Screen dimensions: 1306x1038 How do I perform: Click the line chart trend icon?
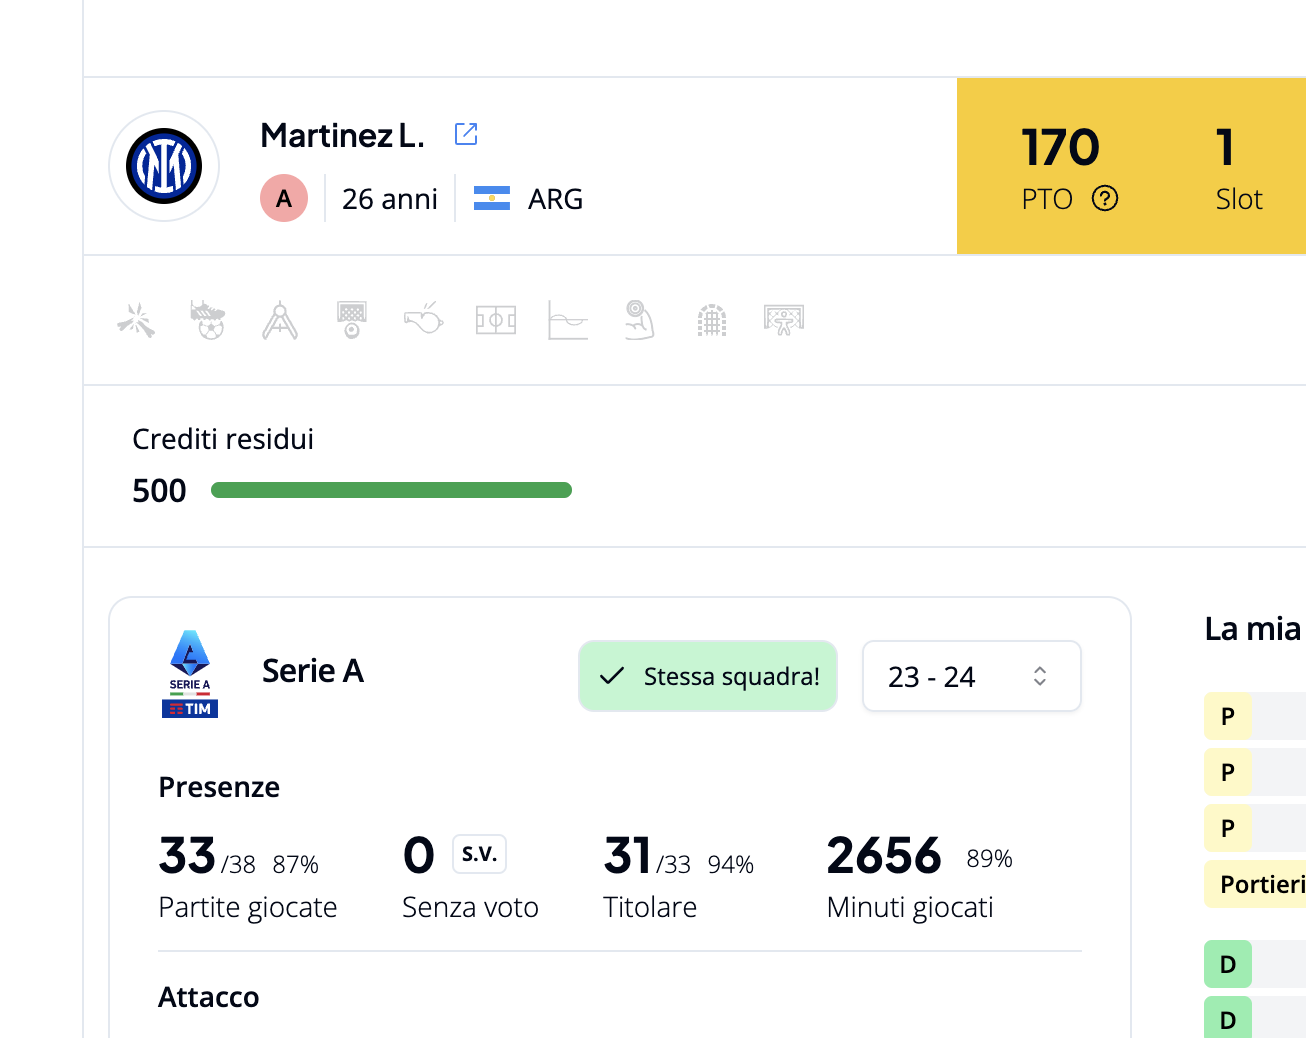568,320
